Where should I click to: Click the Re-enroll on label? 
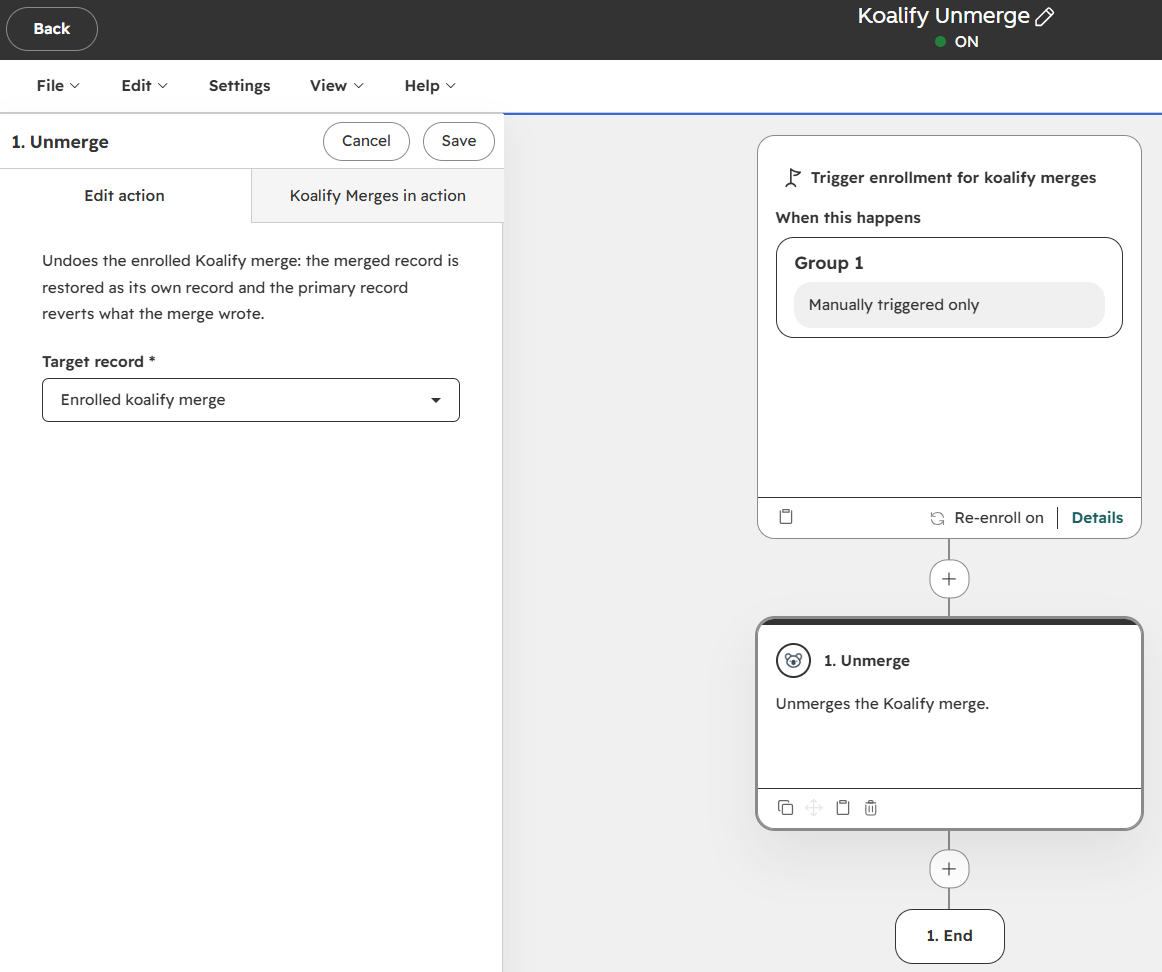pos(998,518)
